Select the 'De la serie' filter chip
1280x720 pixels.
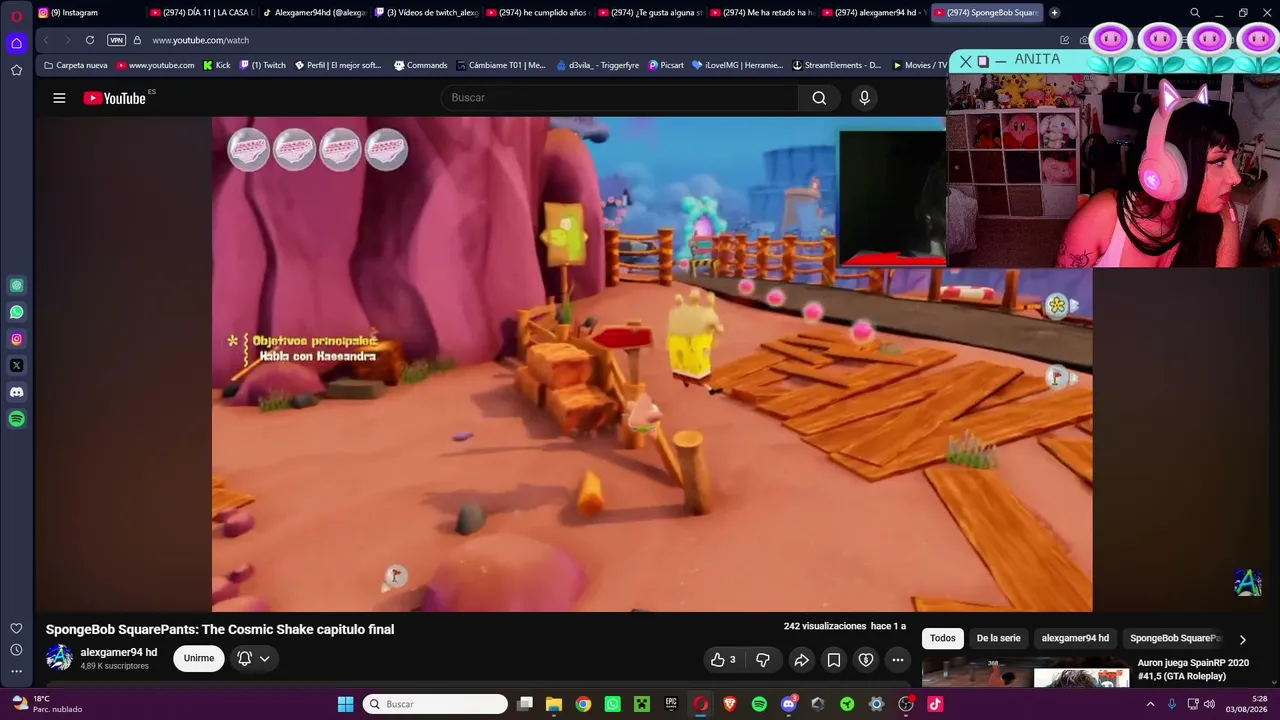coord(999,638)
